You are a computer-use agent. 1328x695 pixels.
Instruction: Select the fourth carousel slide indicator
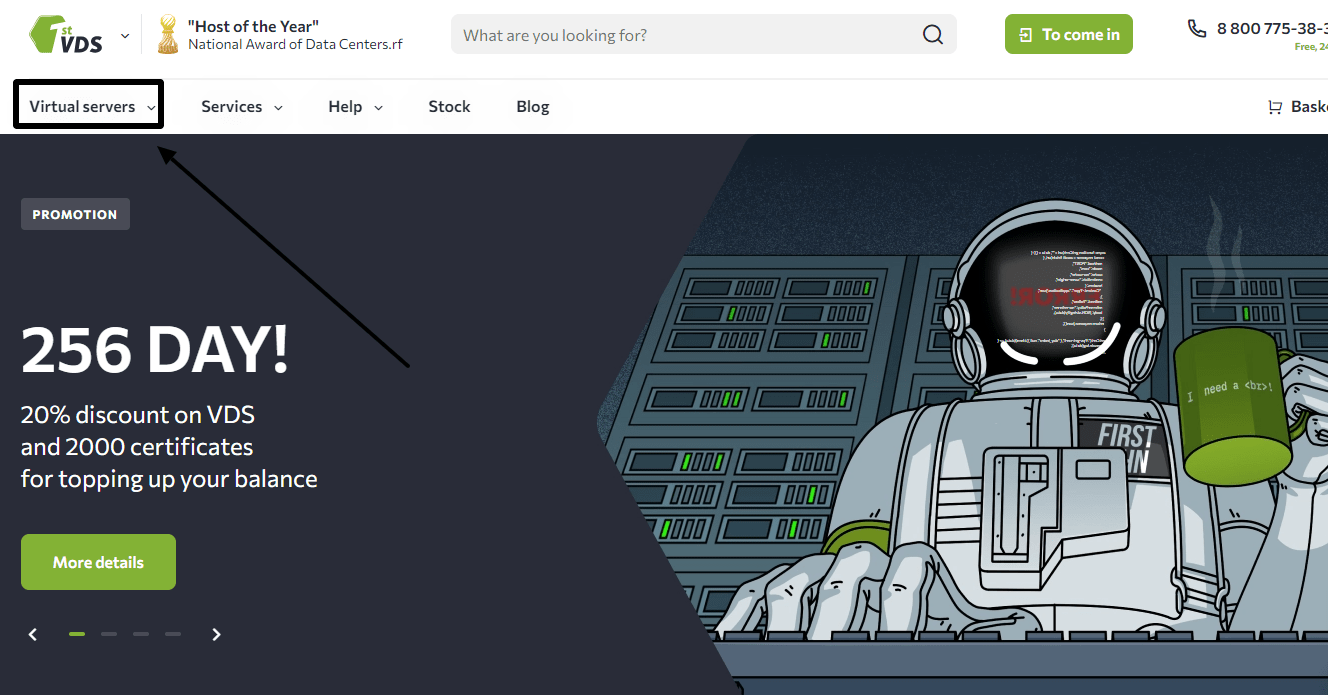[173, 634]
